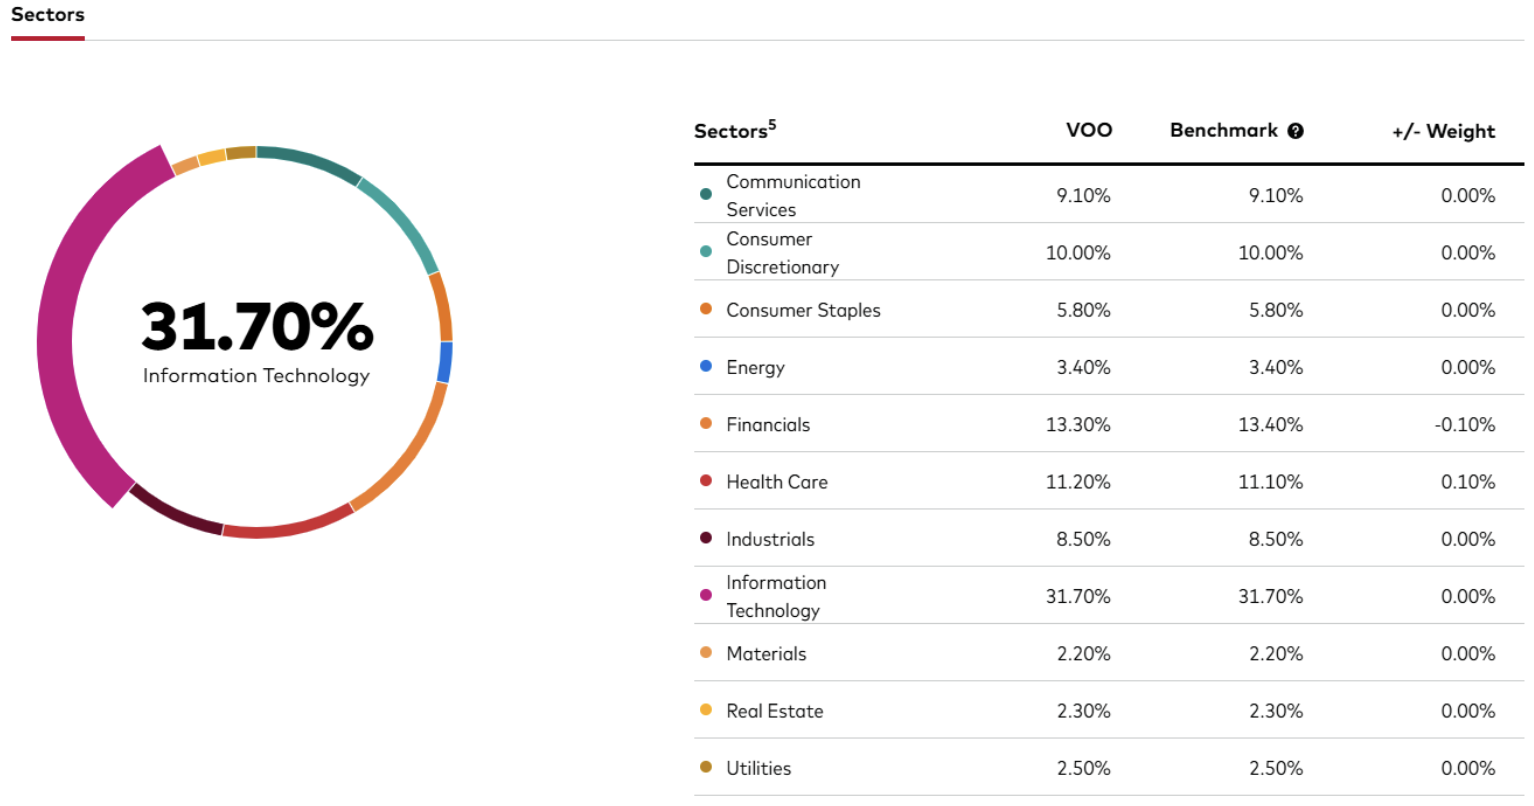The image size is (1534, 806).
Task: Click the Communication Services color dot
Action: pyautogui.click(x=706, y=195)
